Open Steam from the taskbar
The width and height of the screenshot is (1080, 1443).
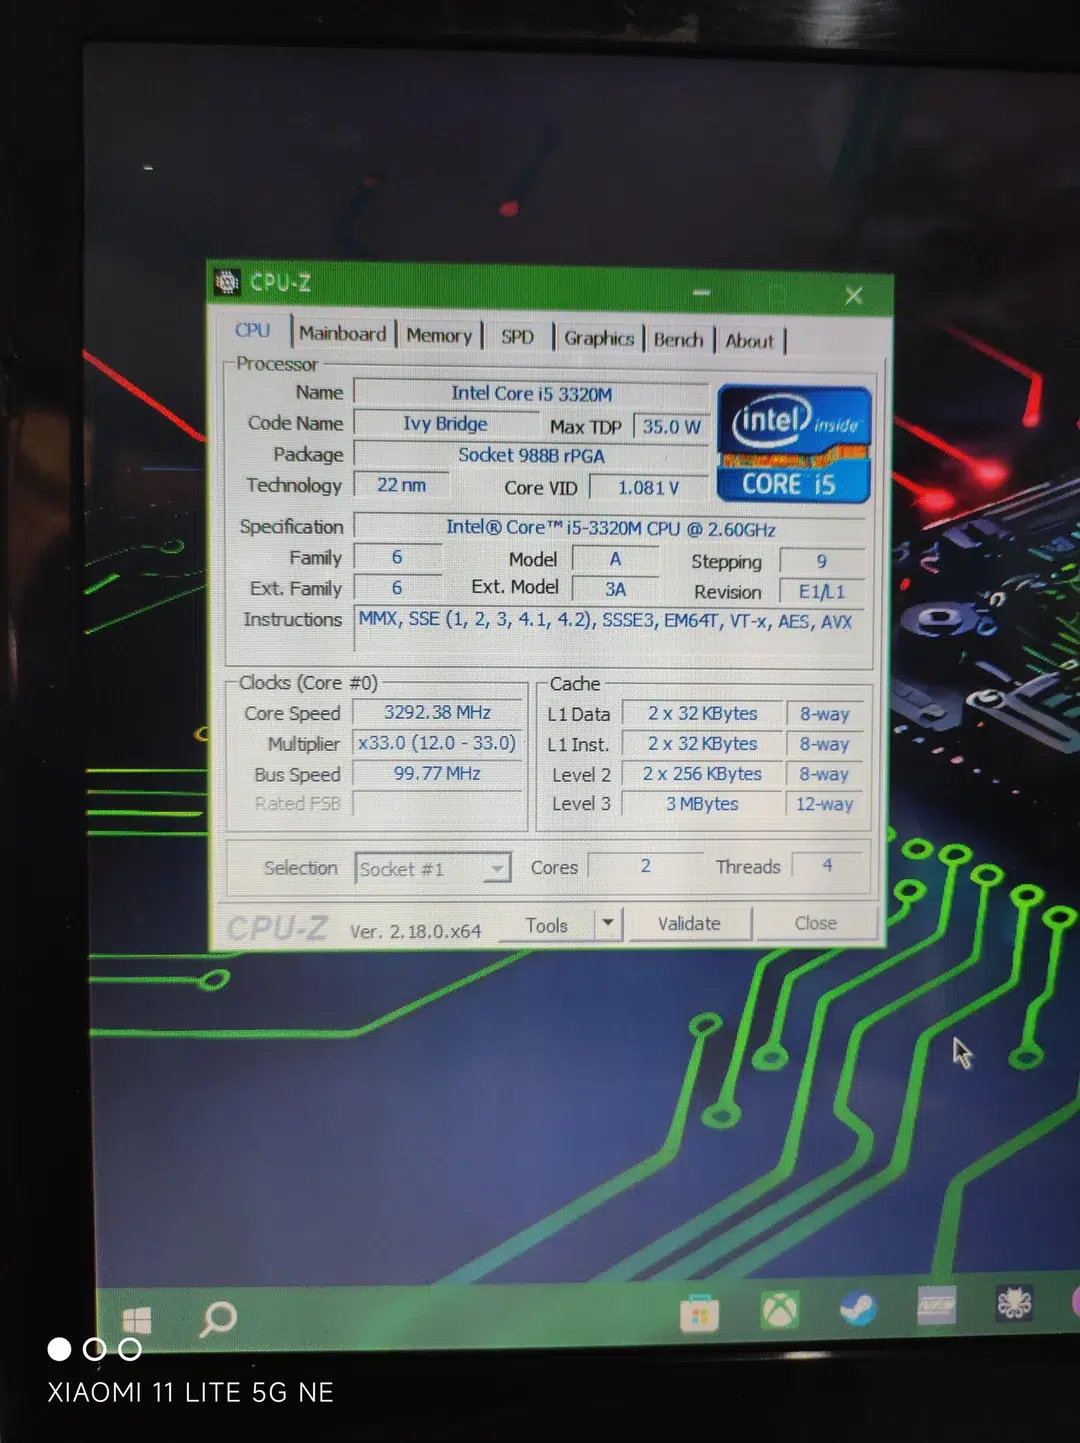[858, 1308]
